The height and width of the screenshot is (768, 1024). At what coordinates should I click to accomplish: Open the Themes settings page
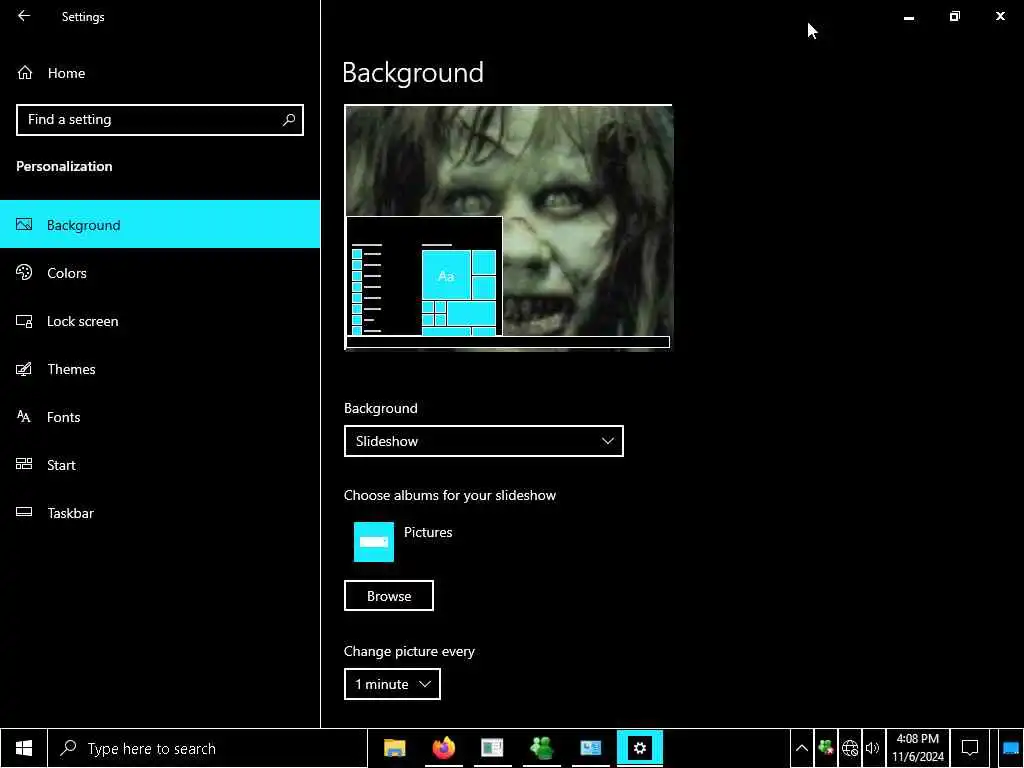coord(160,369)
